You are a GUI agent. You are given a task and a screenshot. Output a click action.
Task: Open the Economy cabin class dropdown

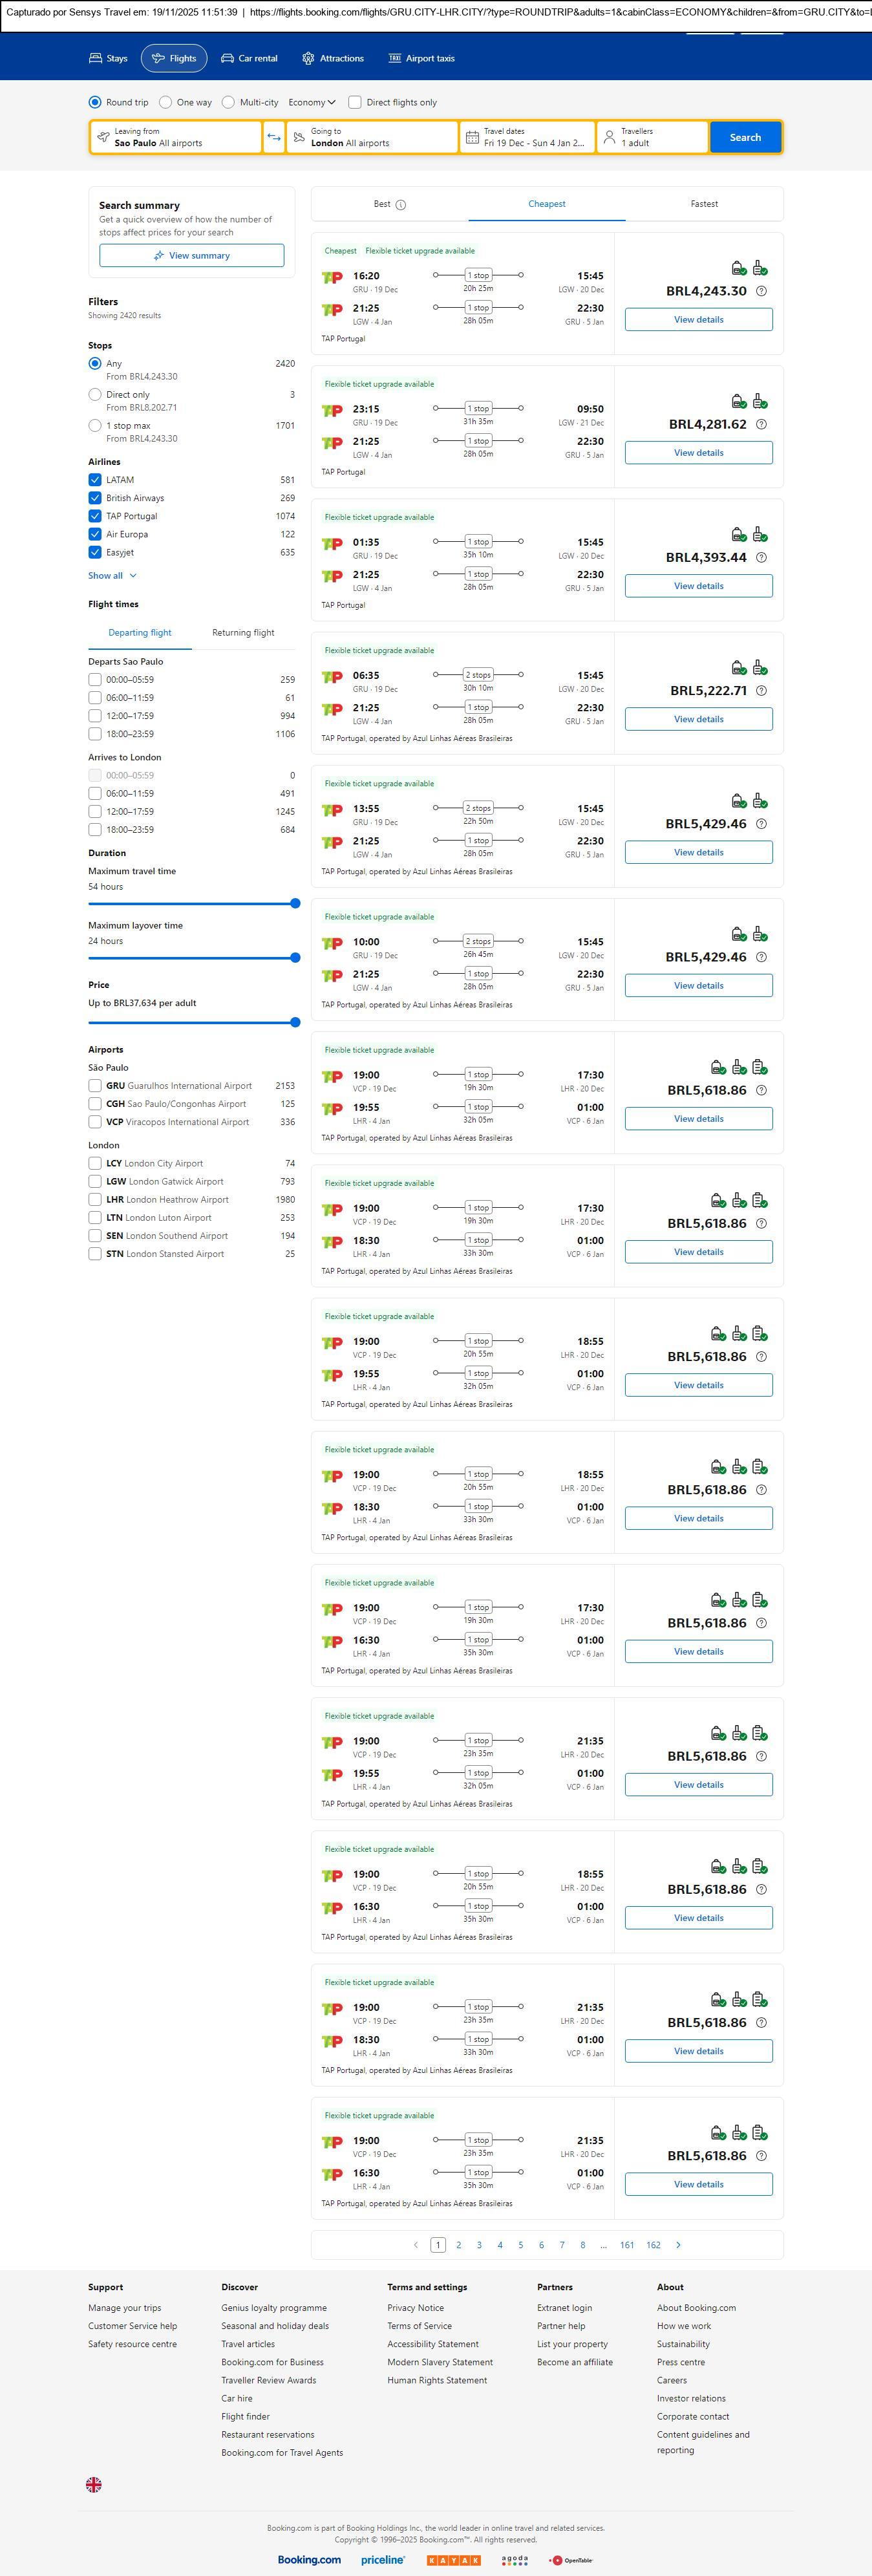click(x=311, y=102)
